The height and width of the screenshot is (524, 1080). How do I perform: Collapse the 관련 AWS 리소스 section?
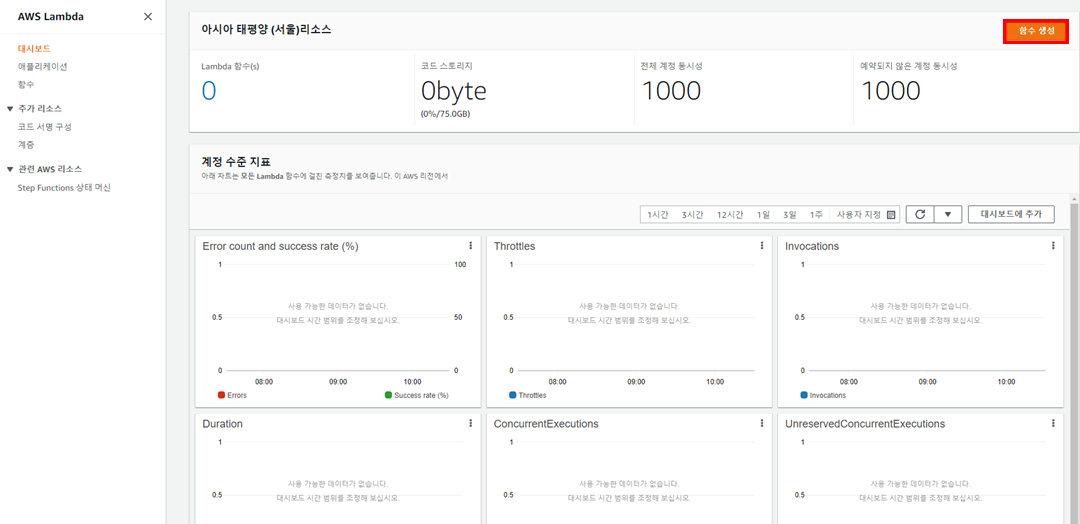(10, 169)
